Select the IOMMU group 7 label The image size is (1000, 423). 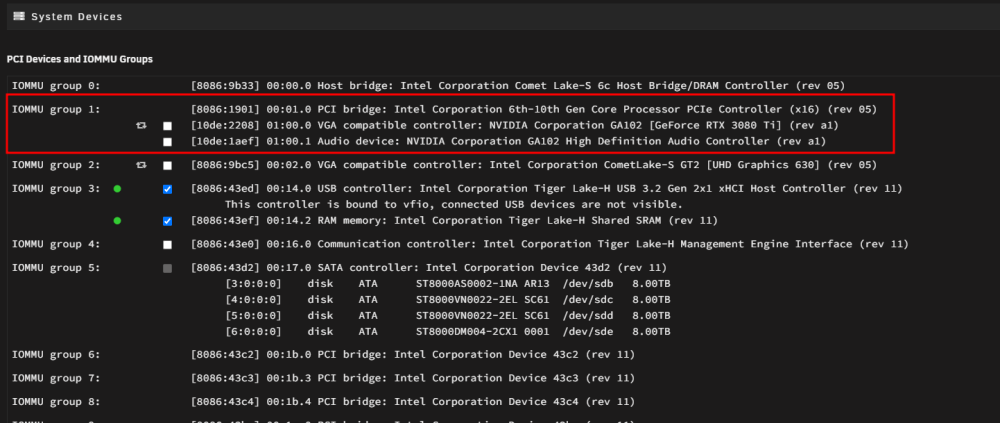pyautogui.click(x=56, y=378)
